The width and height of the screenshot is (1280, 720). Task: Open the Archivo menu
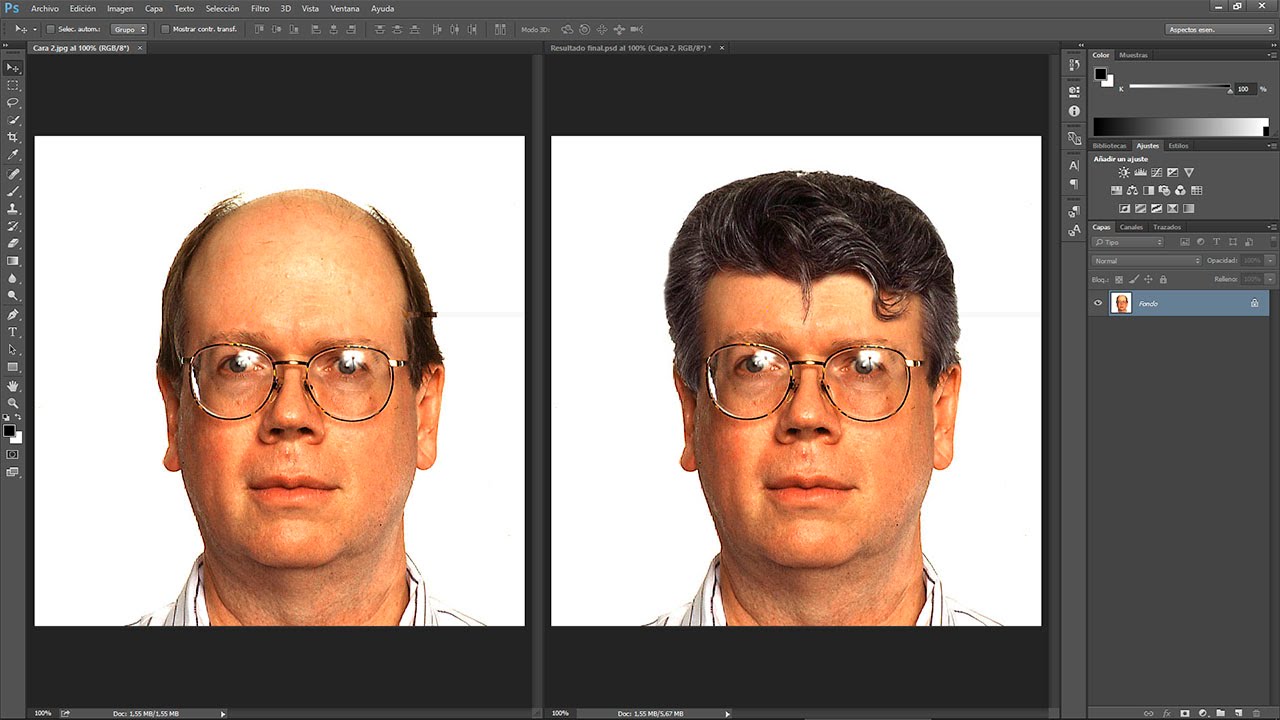click(44, 8)
